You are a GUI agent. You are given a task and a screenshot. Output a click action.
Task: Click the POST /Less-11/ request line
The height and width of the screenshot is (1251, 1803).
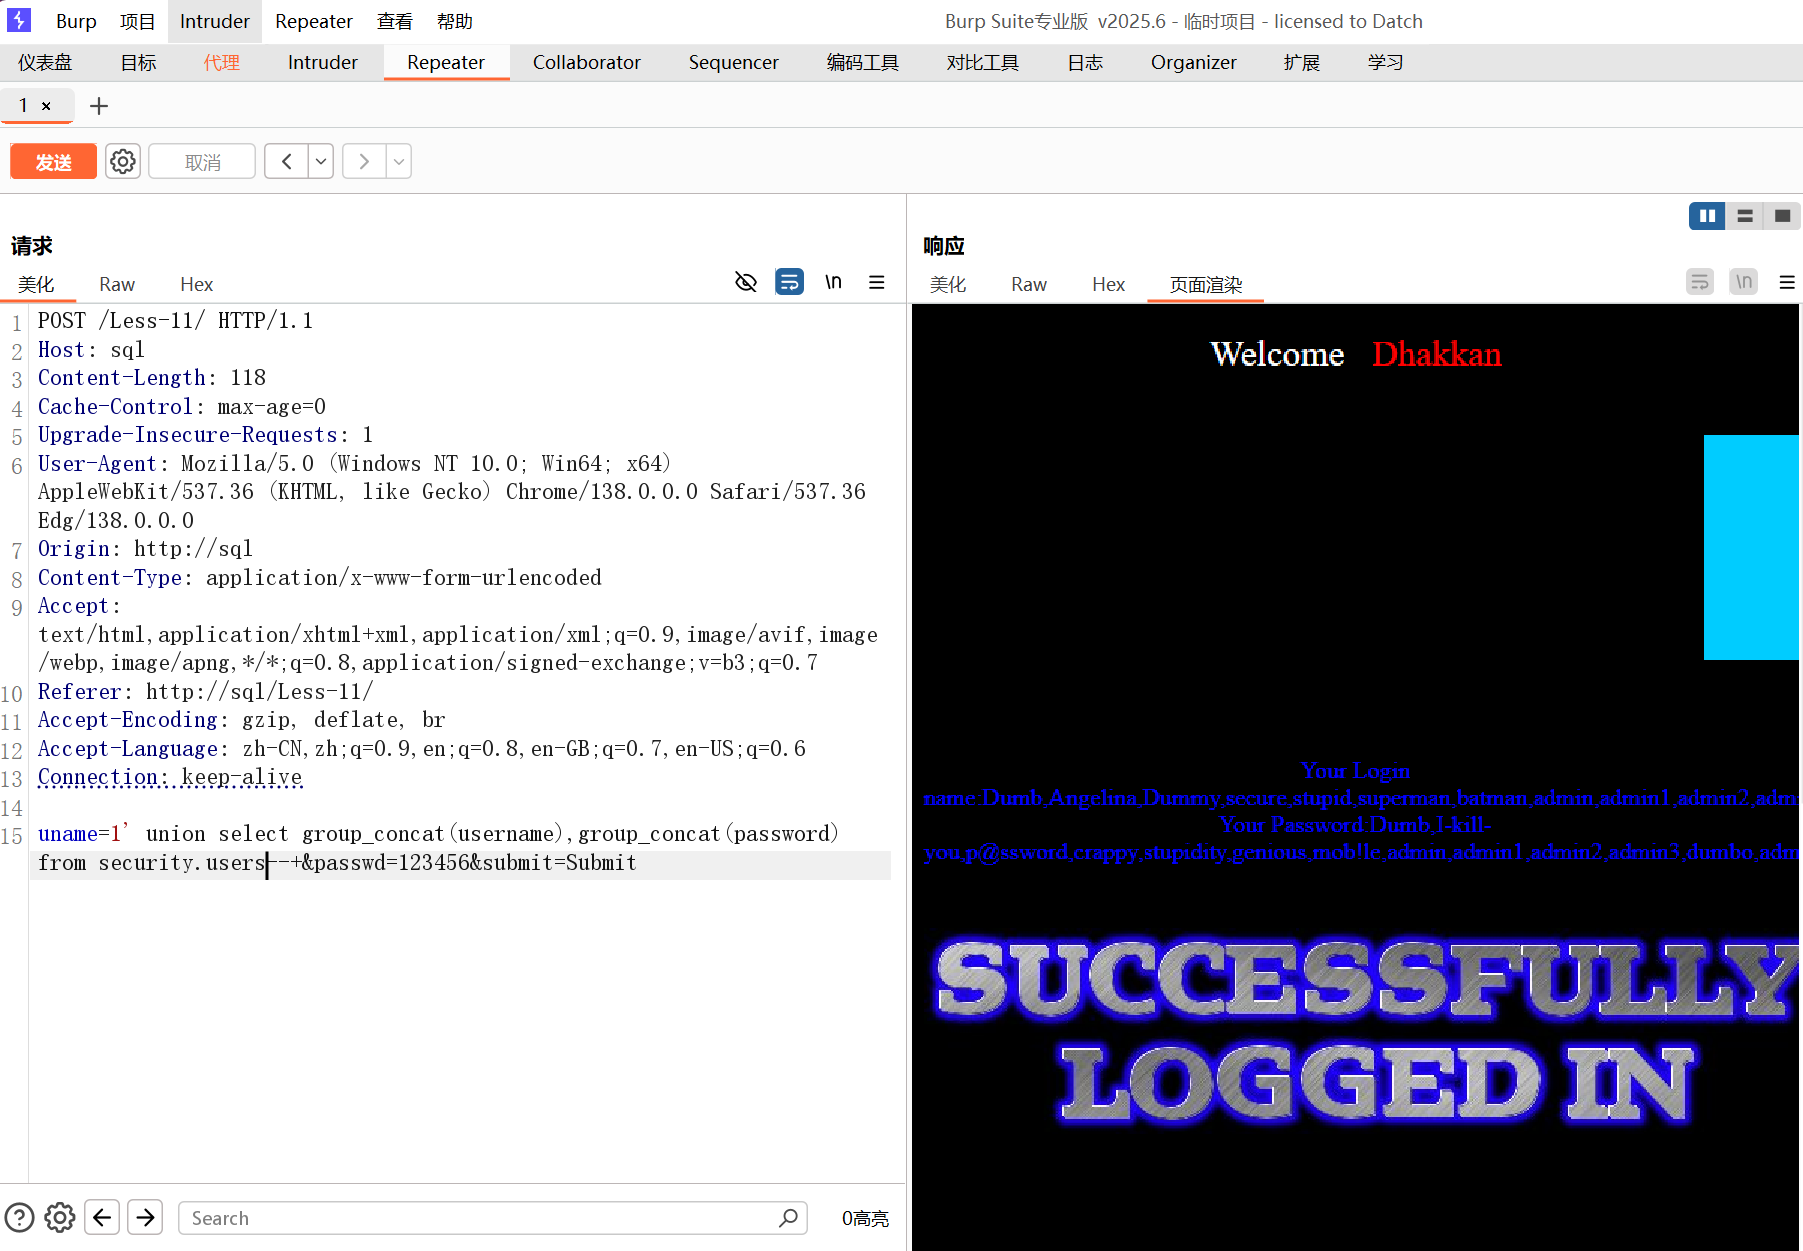point(175,321)
